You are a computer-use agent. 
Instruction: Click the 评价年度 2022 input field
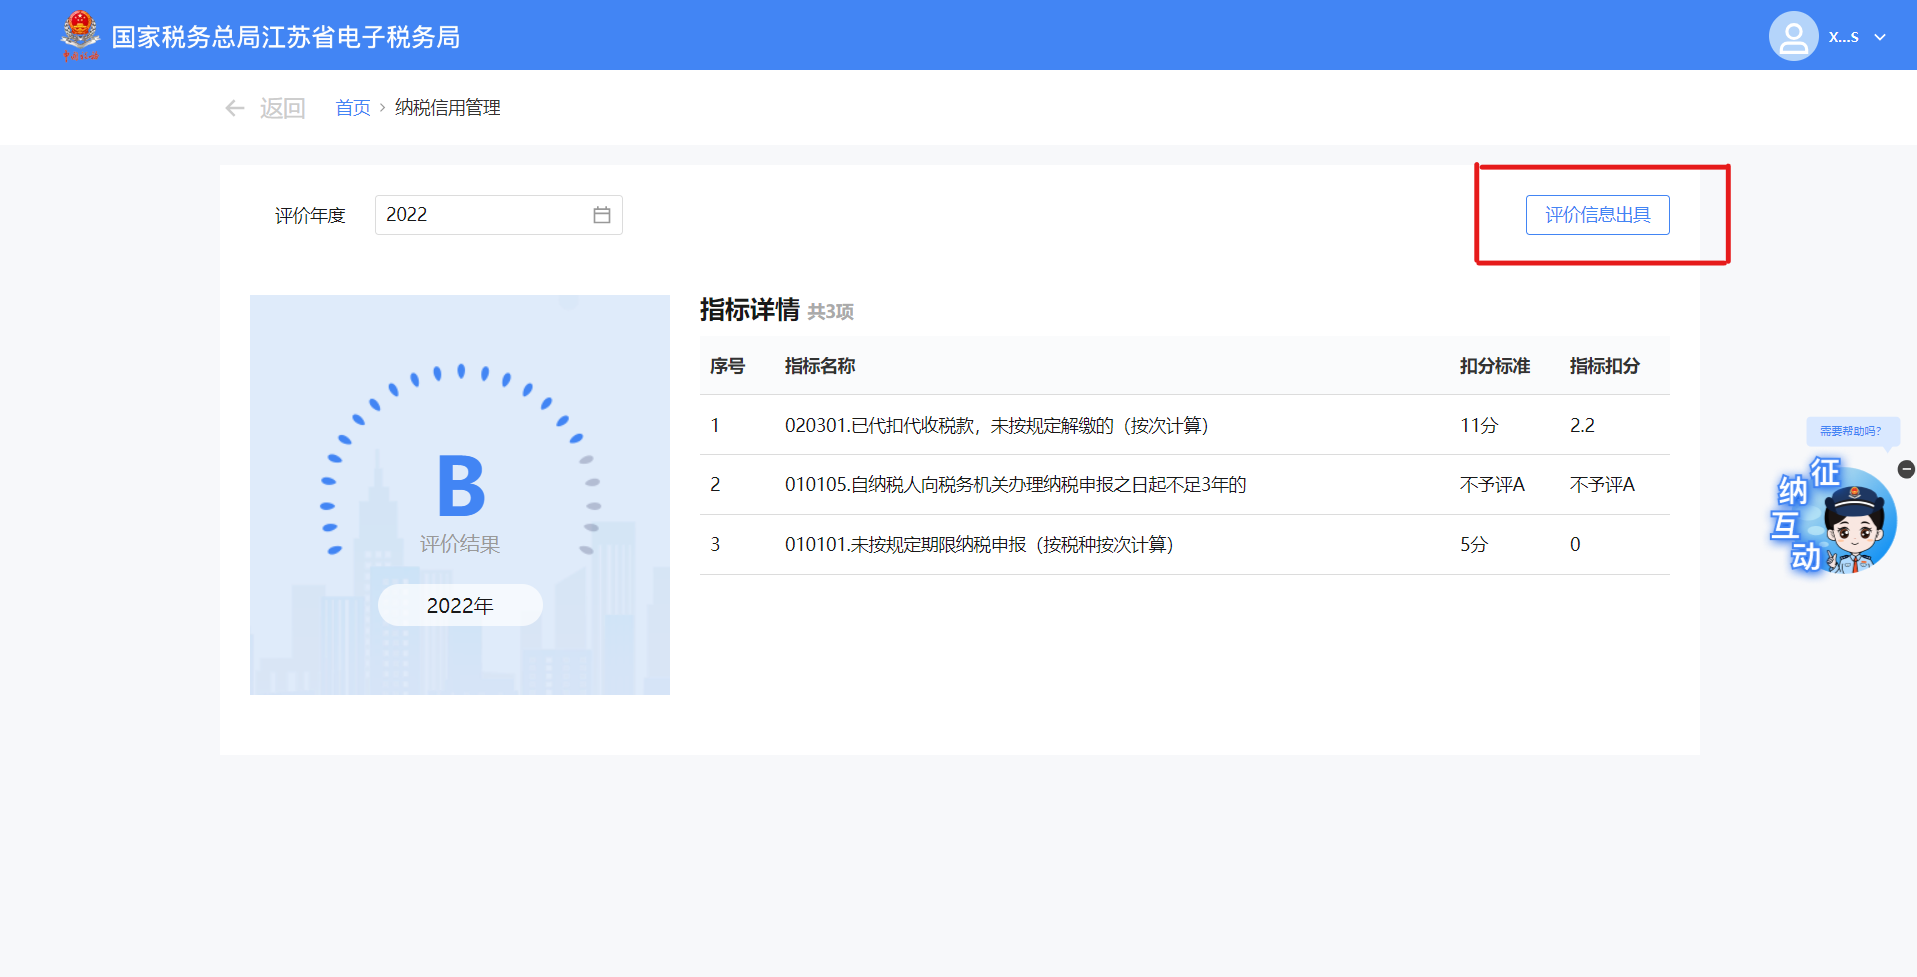(480, 215)
